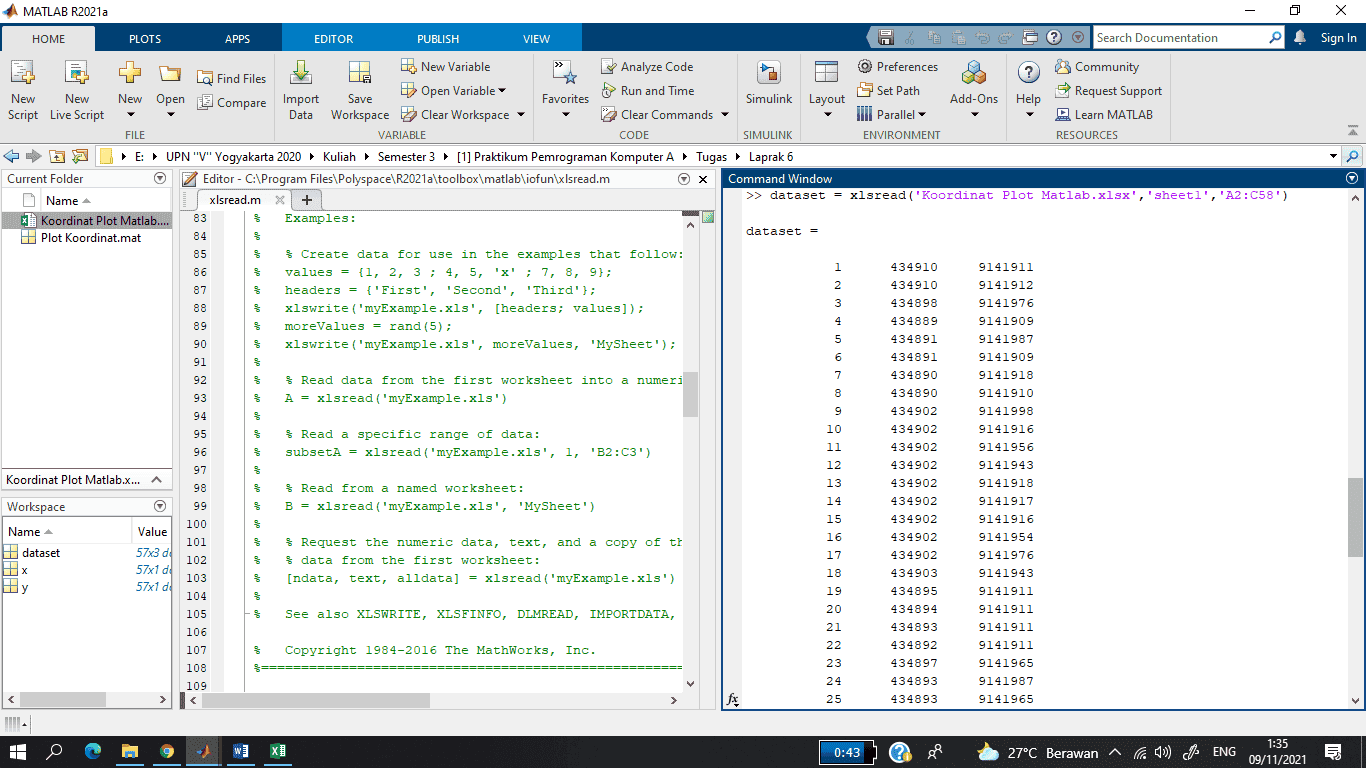Create a New Script
The width and height of the screenshot is (1366, 768).
pyautogui.click(x=23, y=90)
